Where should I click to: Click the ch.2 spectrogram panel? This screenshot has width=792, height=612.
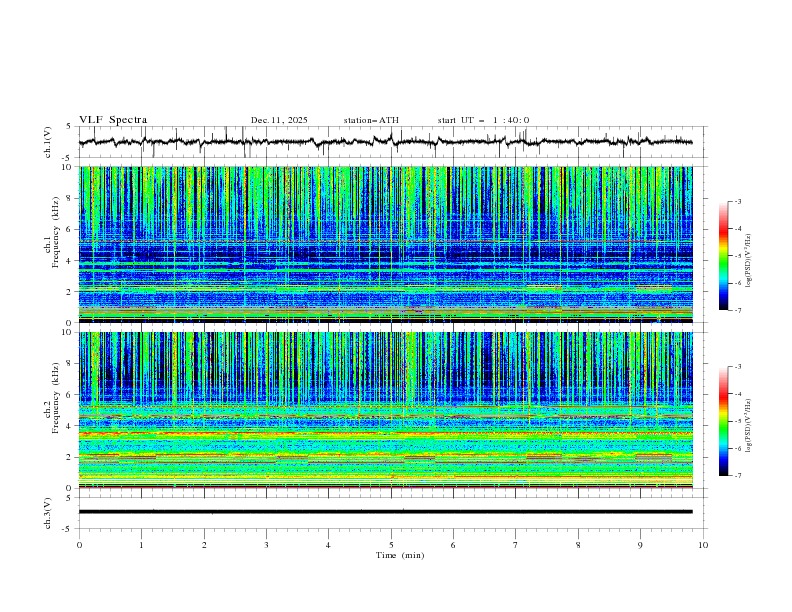click(385, 410)
